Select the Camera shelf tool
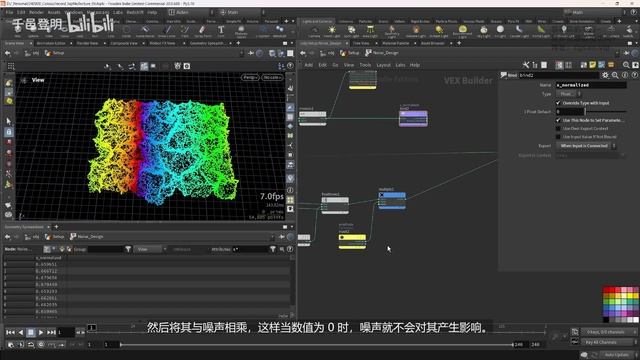Viewport: 640px width, 360px height. click(x=314, y=31)
